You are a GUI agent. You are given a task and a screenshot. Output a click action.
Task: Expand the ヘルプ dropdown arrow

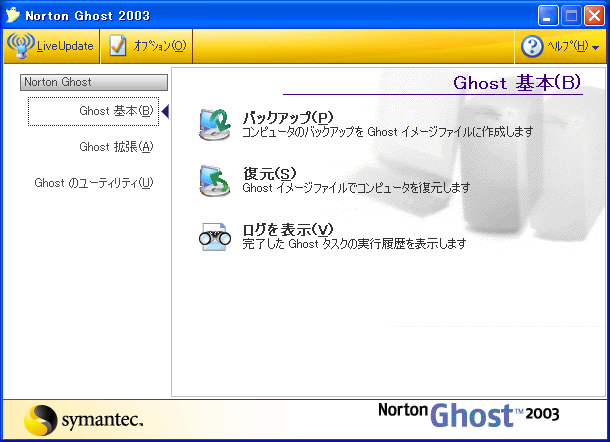tap(595, 48)
